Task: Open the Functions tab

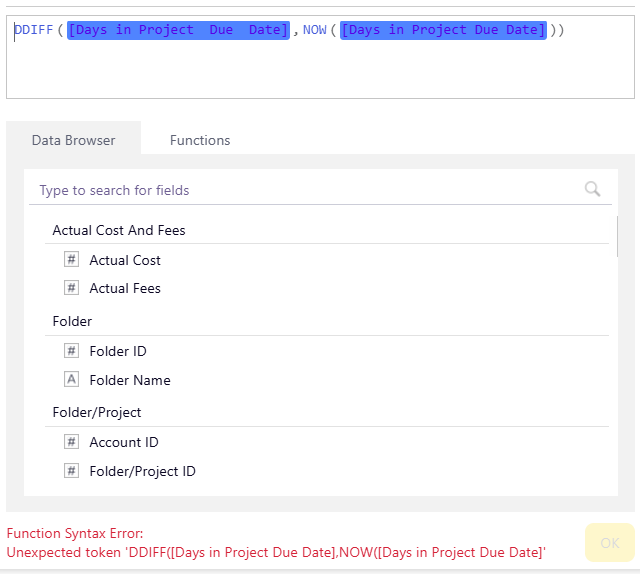Action: pos(200,140)
